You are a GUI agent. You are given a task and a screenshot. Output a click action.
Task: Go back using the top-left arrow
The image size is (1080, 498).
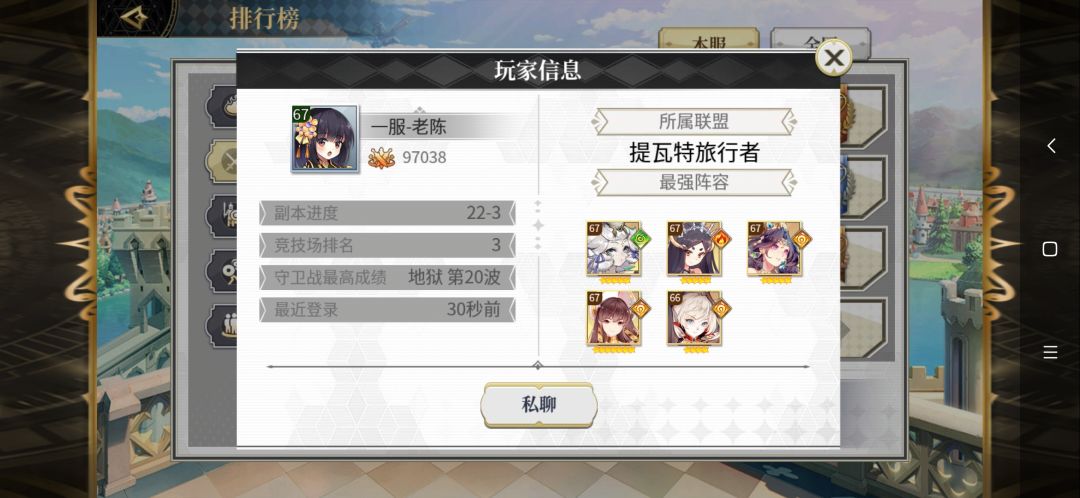pos(134,16)
